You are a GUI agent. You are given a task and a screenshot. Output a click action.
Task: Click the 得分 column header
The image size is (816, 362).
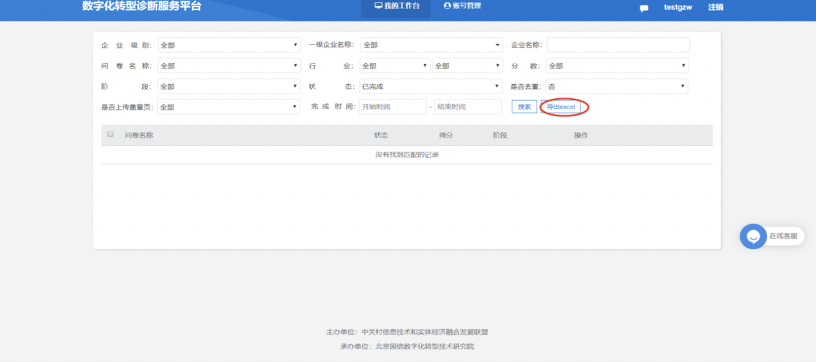(446, 135)
